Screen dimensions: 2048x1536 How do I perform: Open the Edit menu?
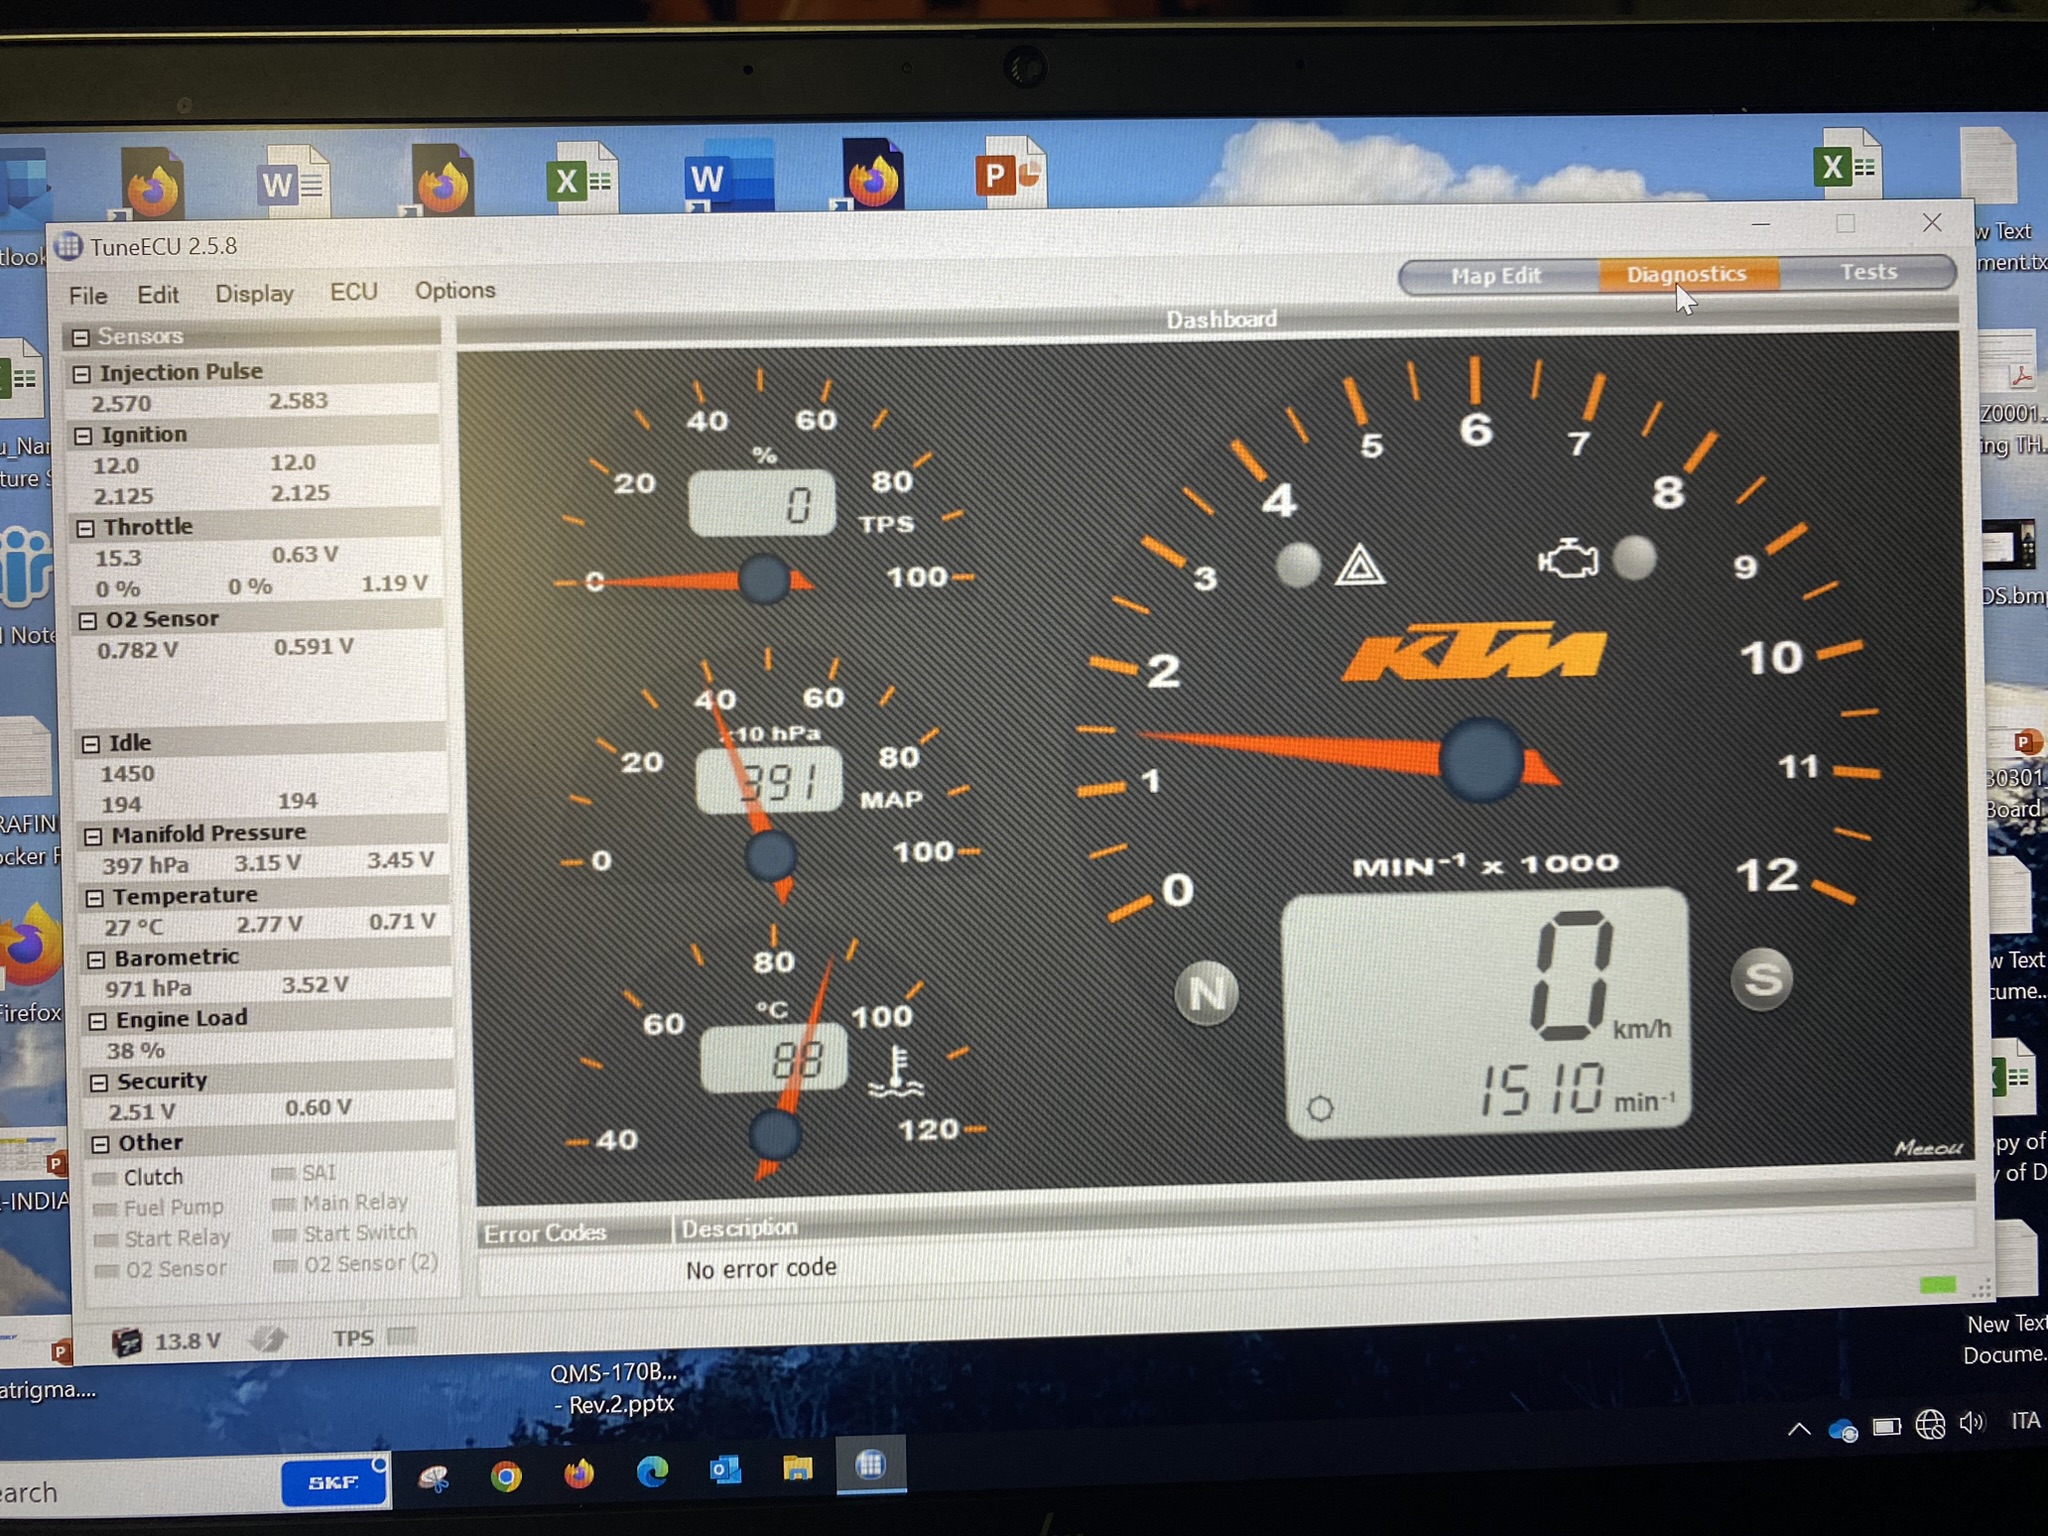click(158, 295)
